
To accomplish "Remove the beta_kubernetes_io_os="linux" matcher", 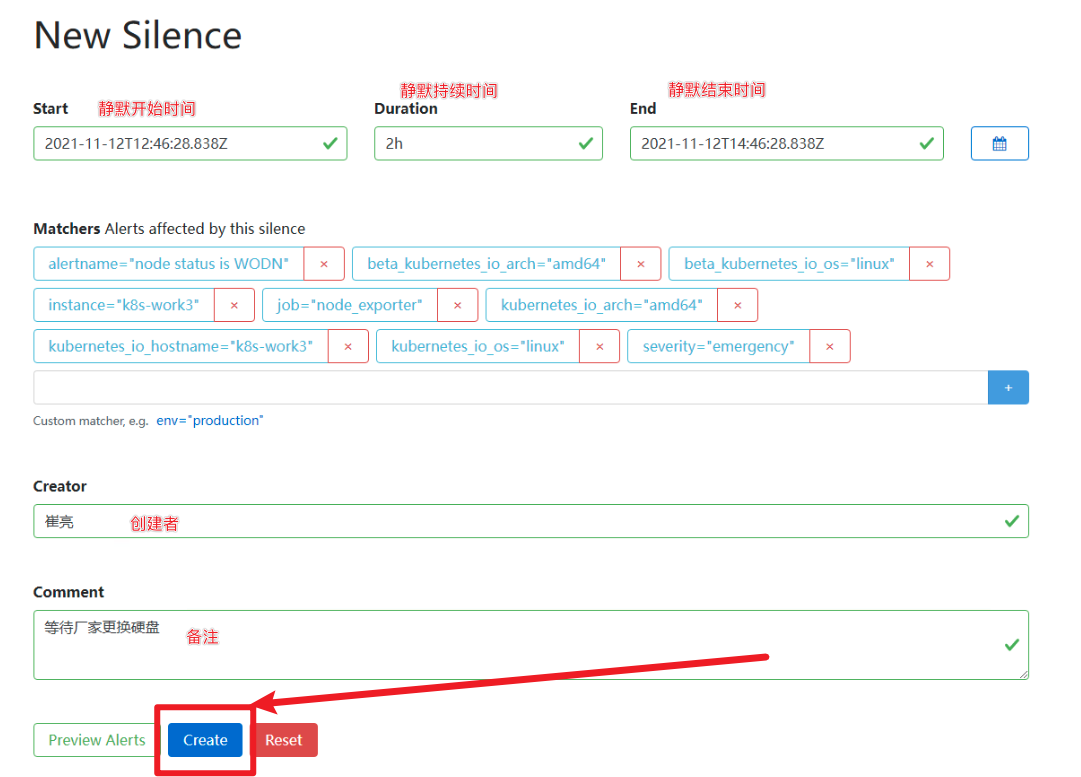I will pos(929,264).
